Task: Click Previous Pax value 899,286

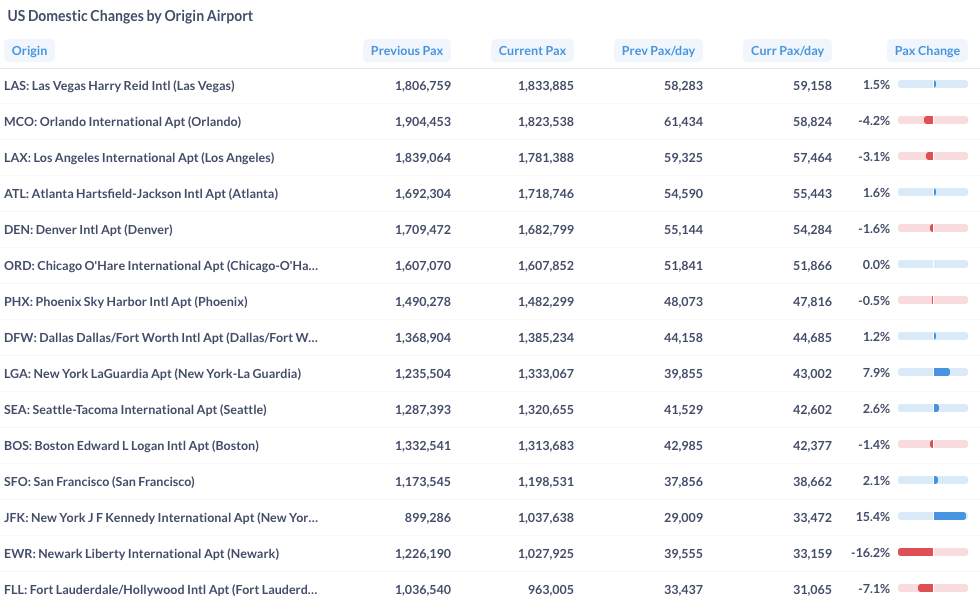Action: (x=428, y=517)
